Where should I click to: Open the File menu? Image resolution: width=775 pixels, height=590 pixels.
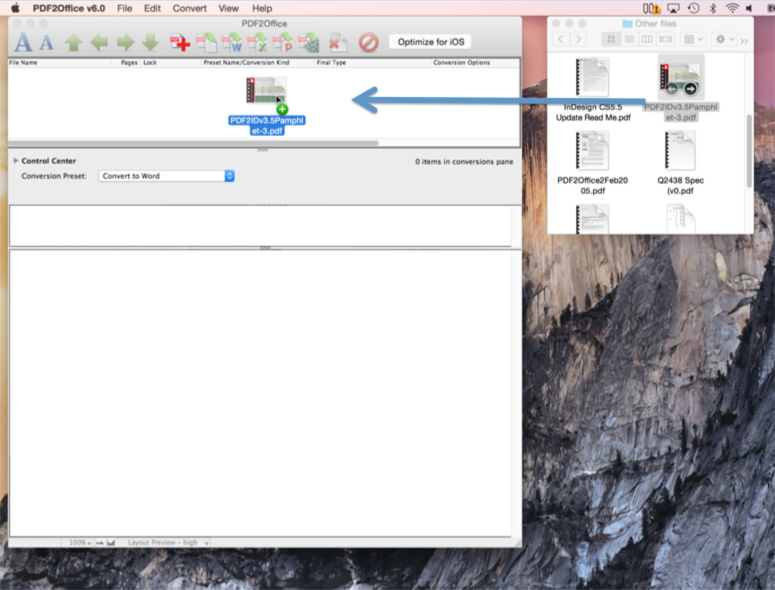click(x=125, y=8)
